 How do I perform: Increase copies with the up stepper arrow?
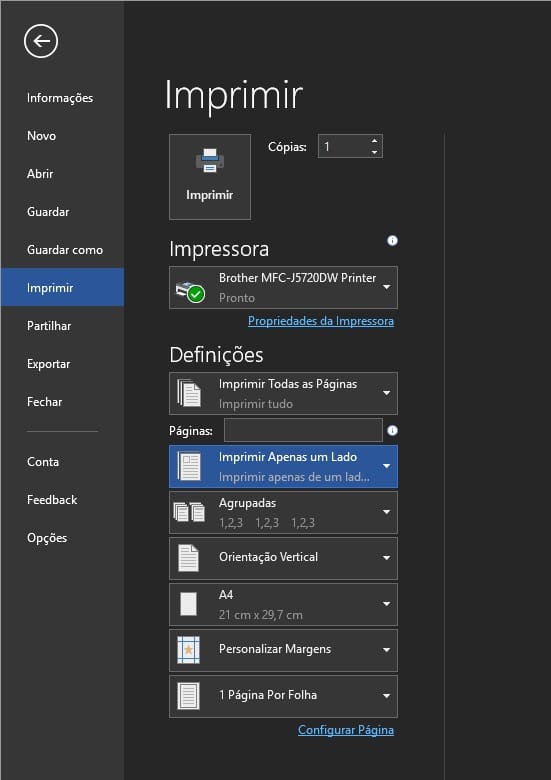pyautogui.click(x=374, y=141)
